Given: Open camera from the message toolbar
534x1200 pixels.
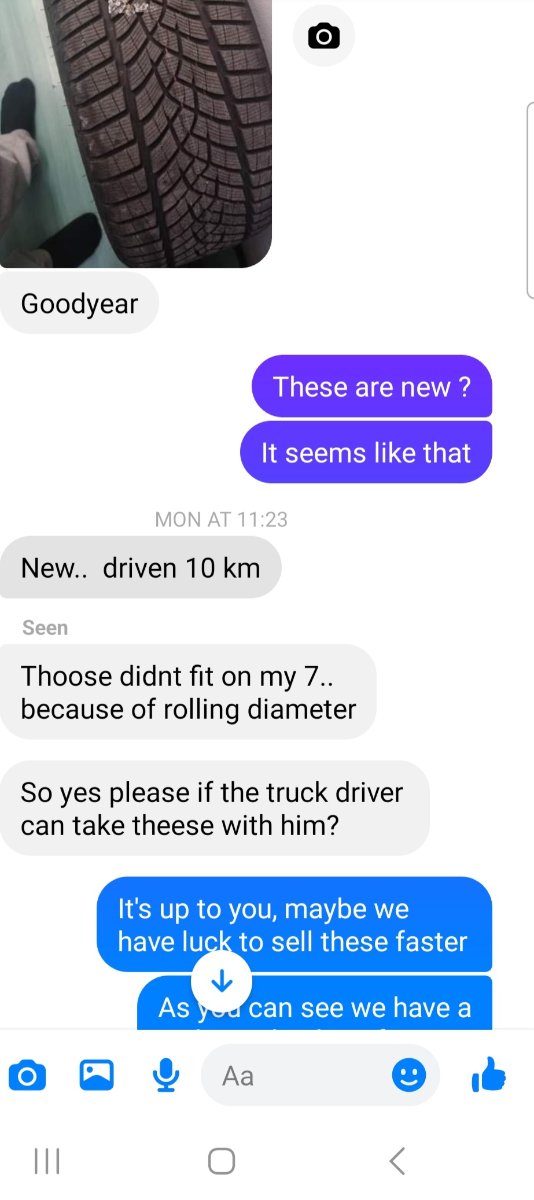Looking at the screenshot, I should (26, 1076).
